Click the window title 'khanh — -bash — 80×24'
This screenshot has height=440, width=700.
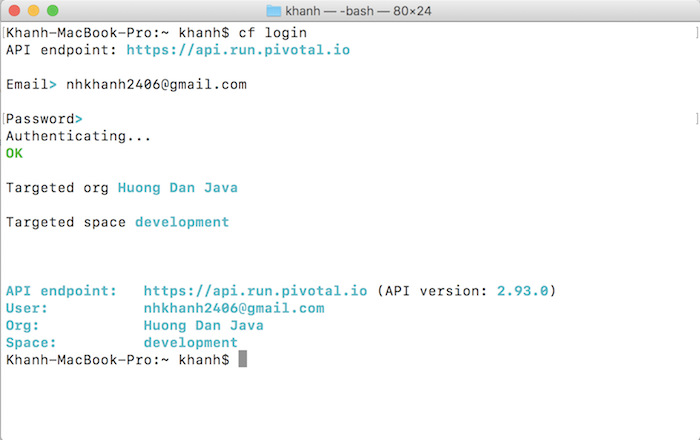[x=358, y=11]
